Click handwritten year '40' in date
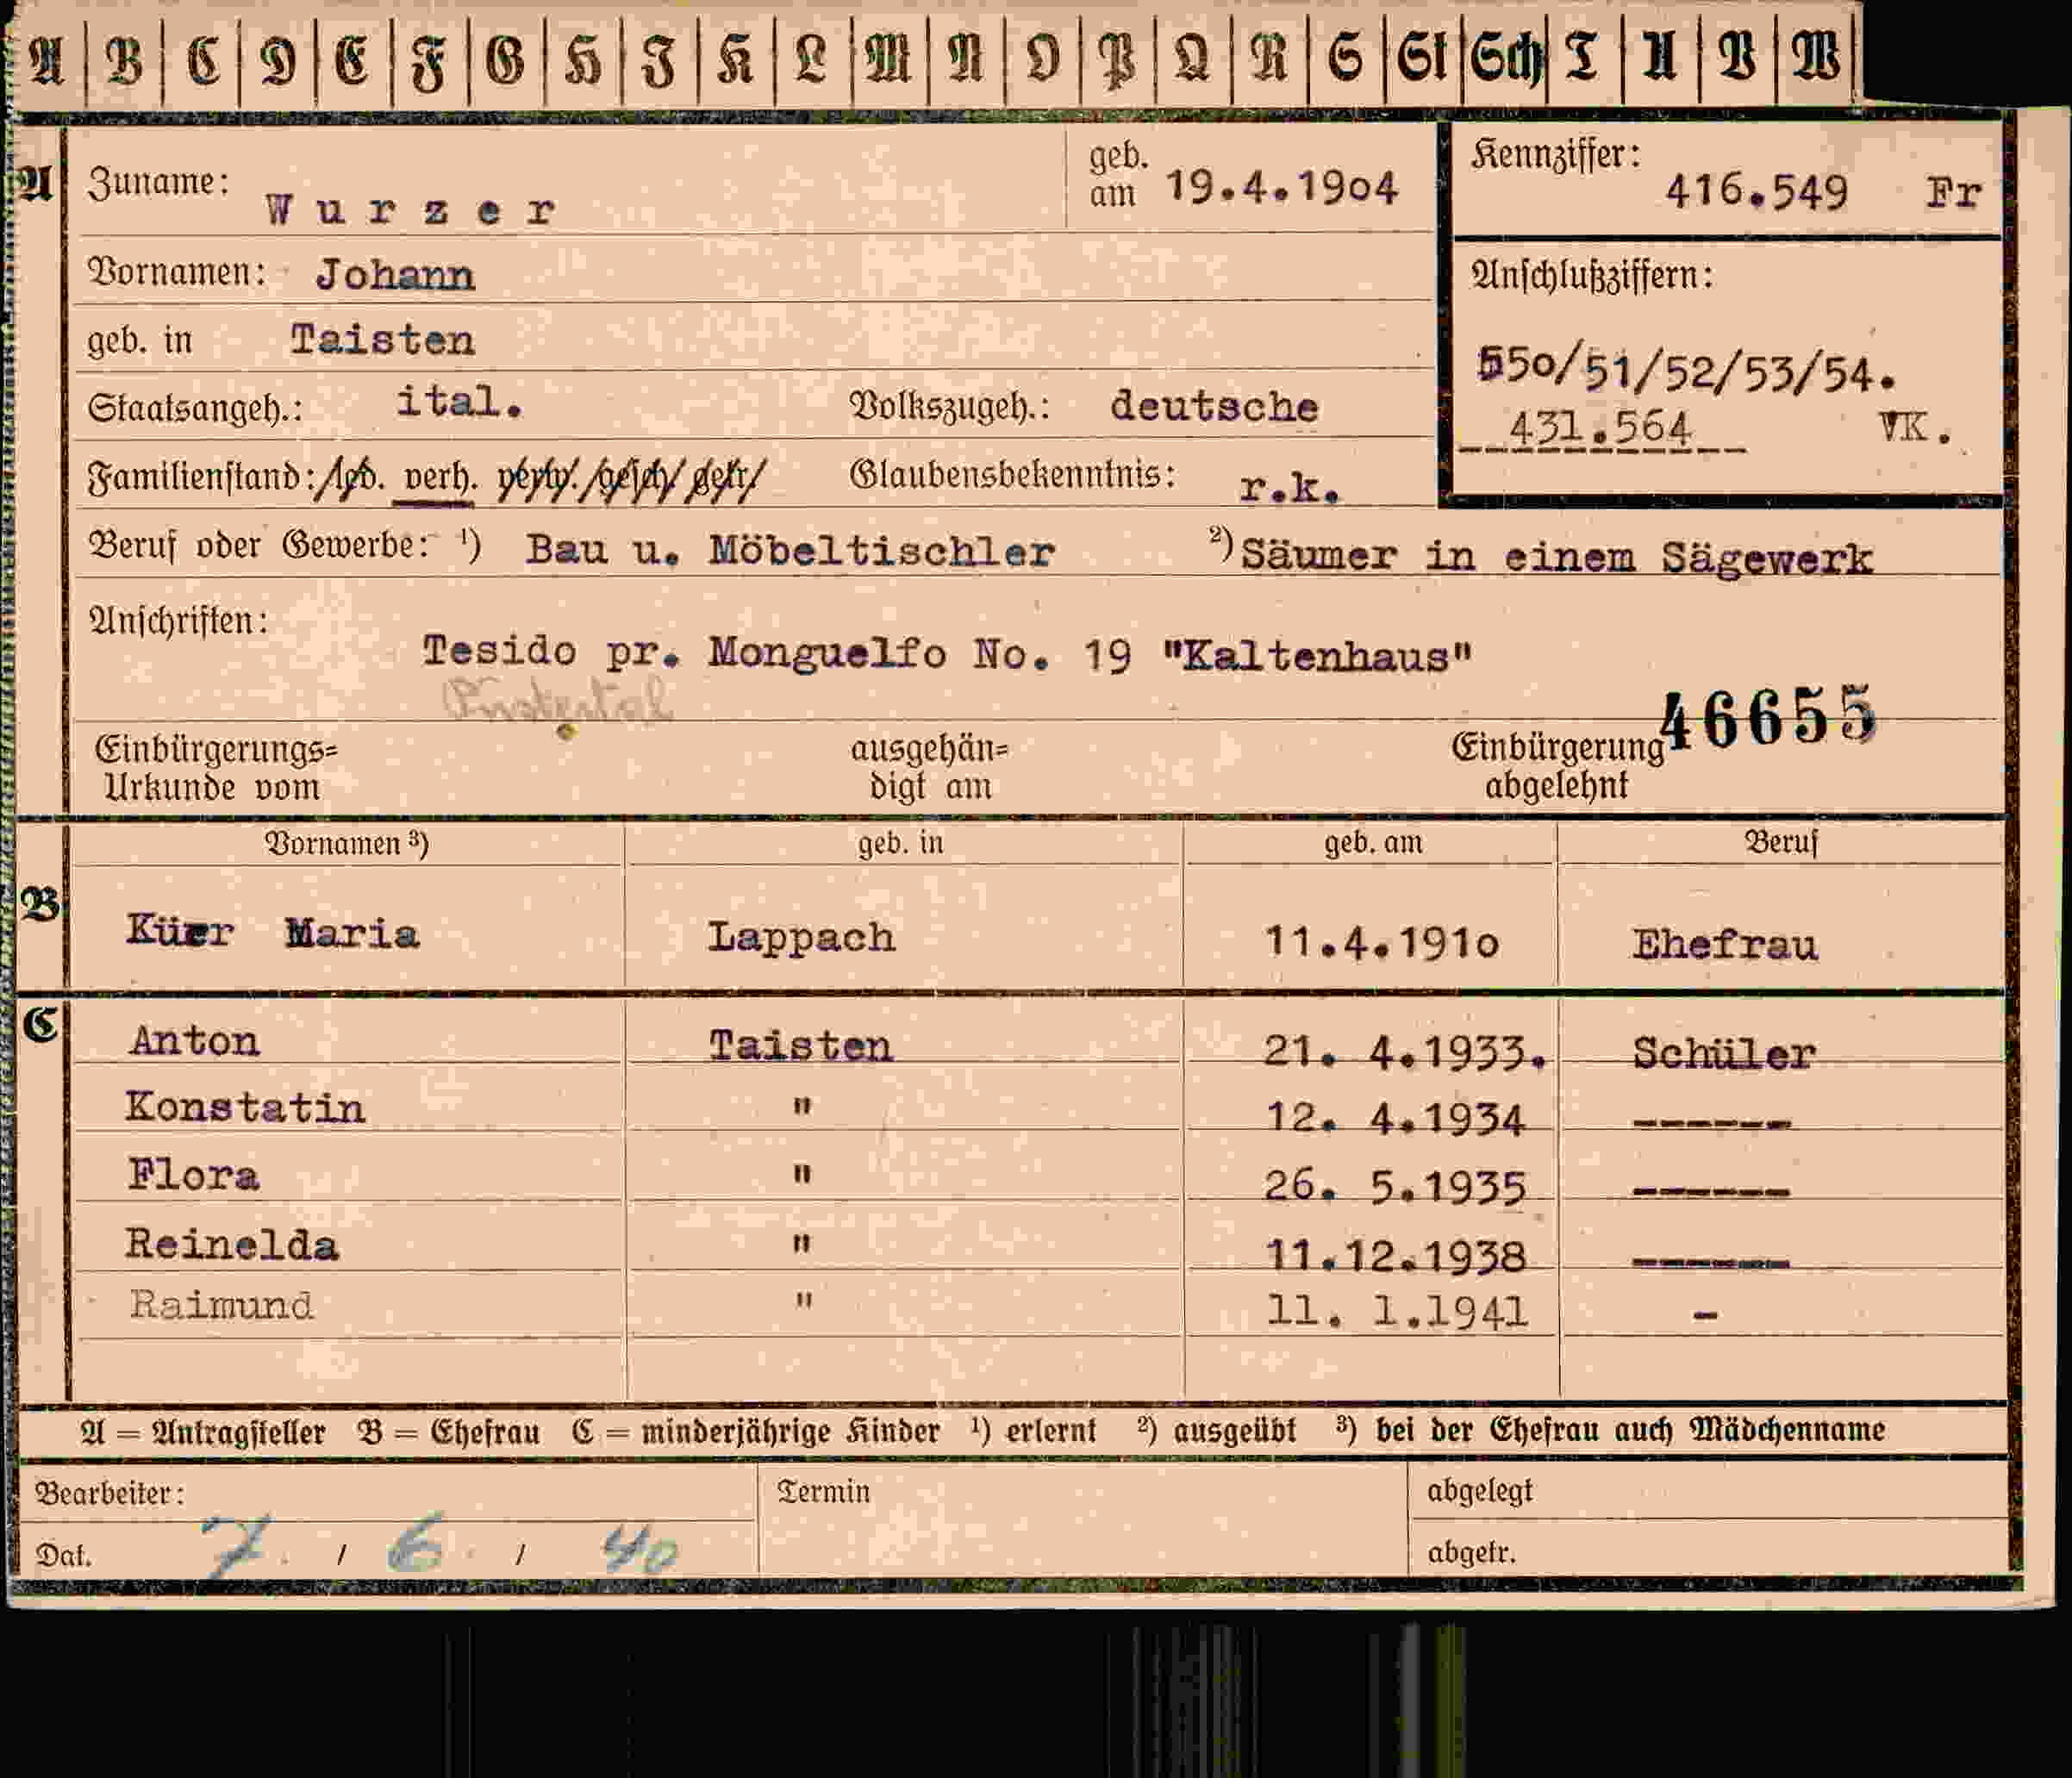The height and width of the screenshot is (1778, 2072). pyautogui.click(x=640, y=1550)
